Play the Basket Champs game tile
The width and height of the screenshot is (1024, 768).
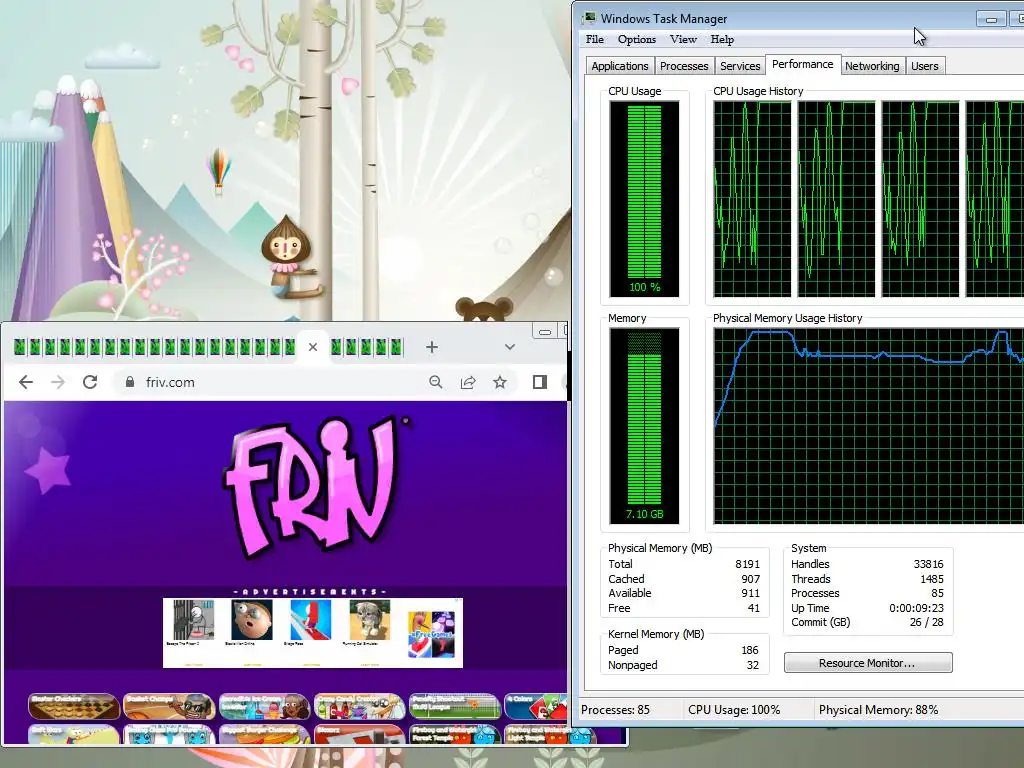pos(169,706)
